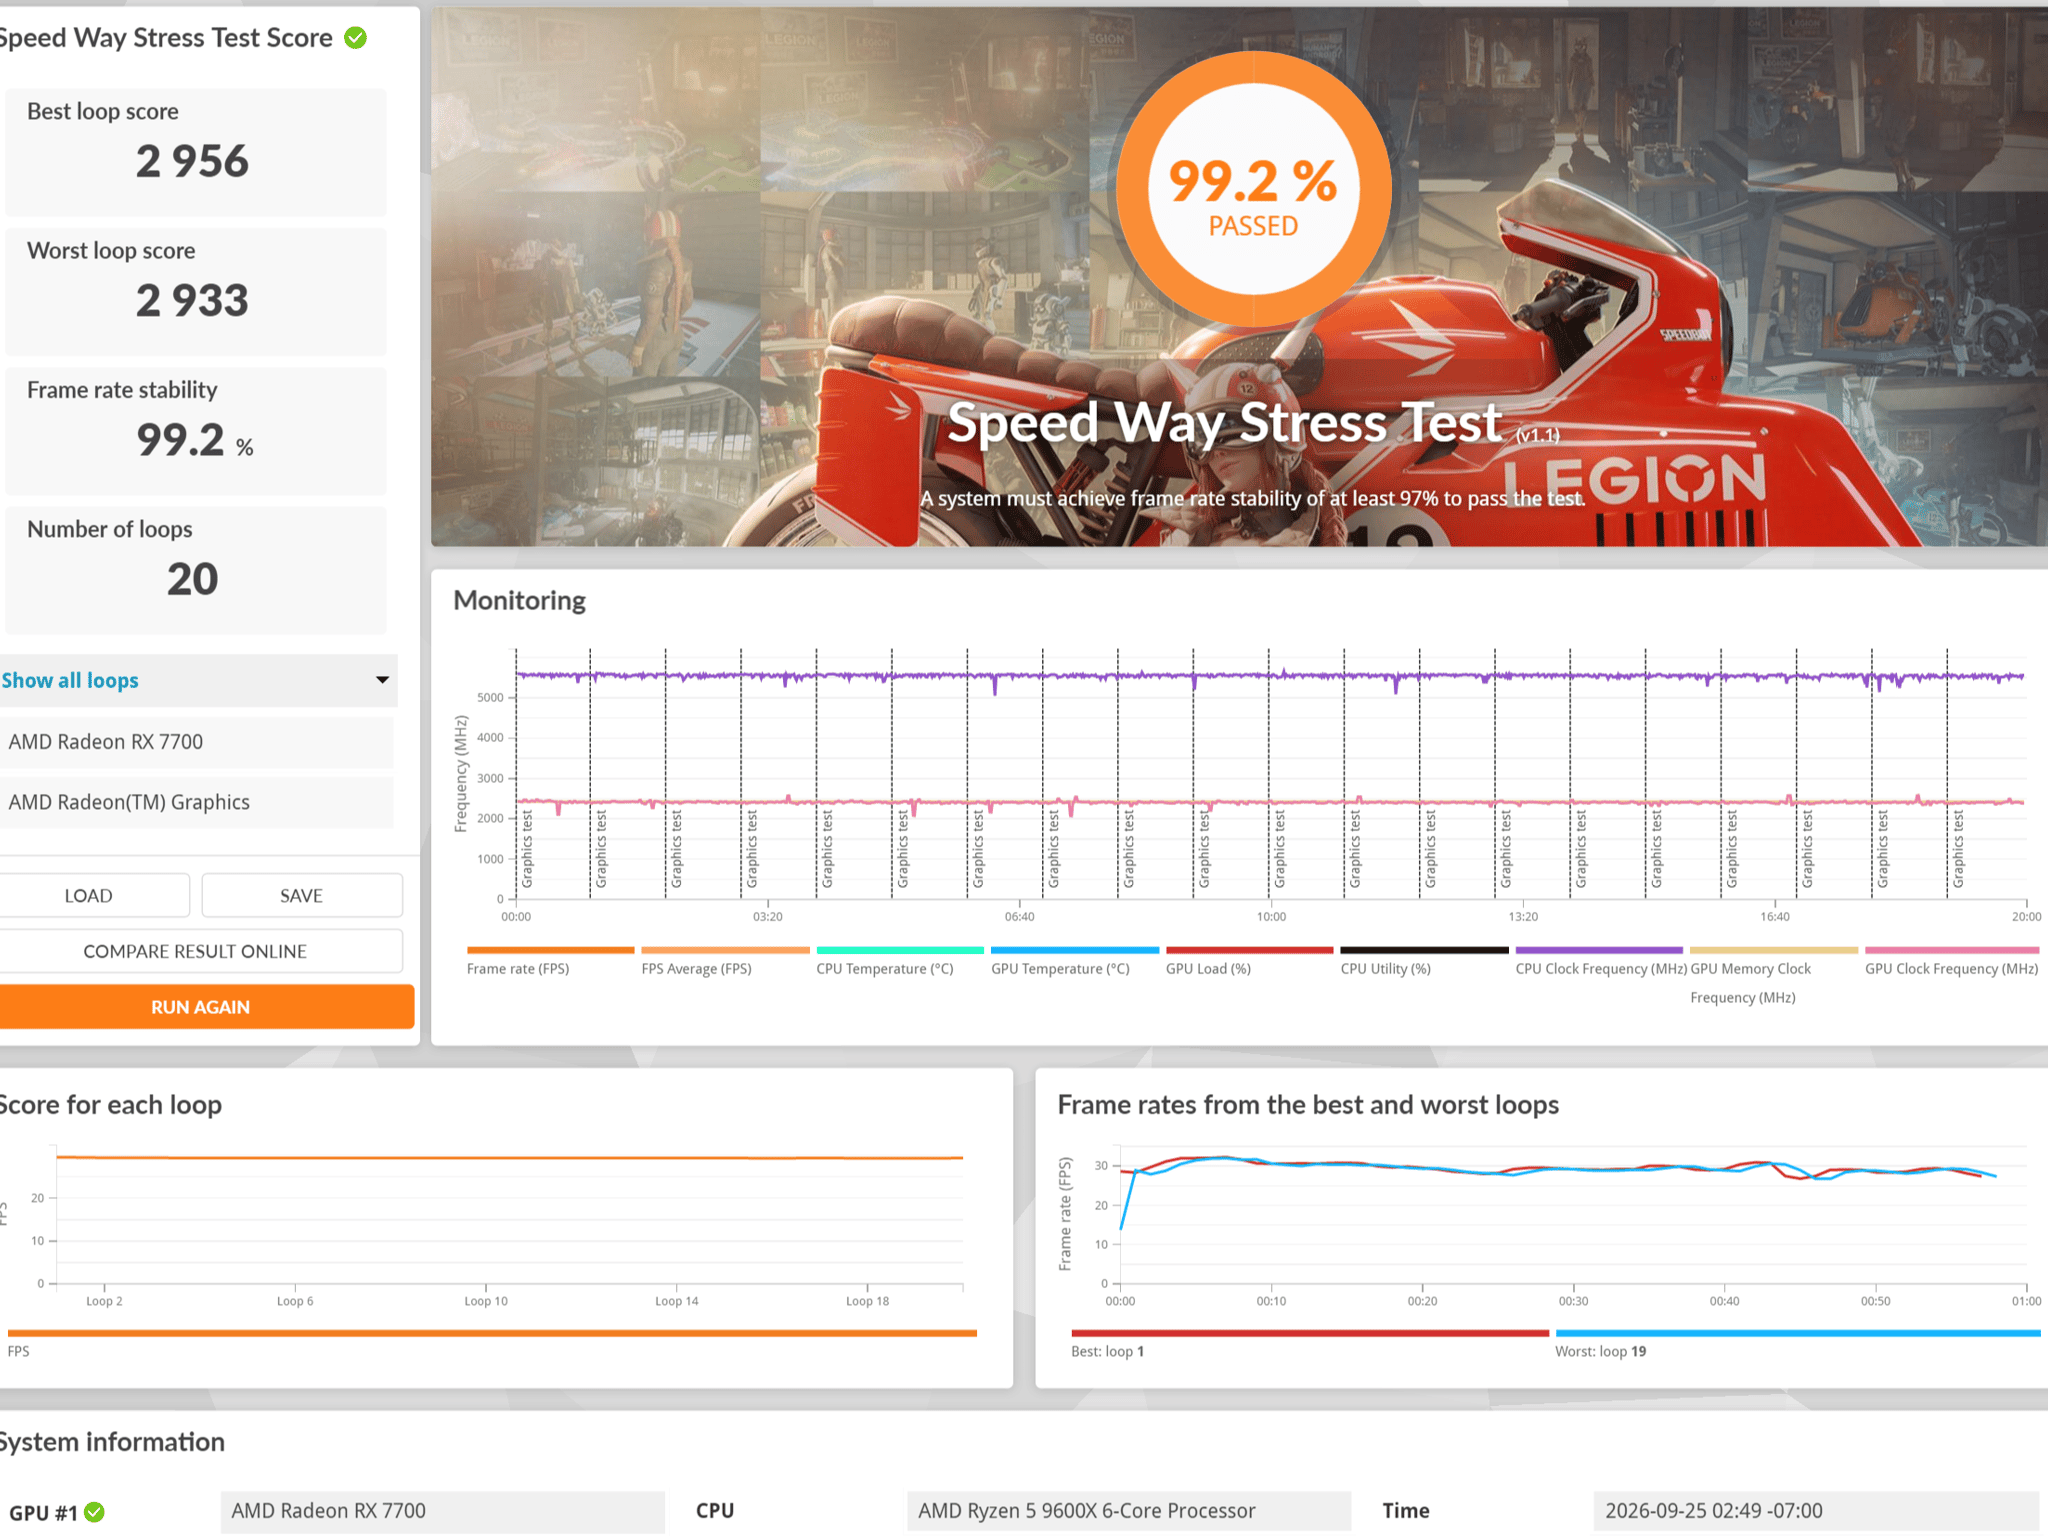Screen dimensions: 2048x1536
Task: Click the Frame rate stability 99.2 % value
Action: (x=195, y=440)
